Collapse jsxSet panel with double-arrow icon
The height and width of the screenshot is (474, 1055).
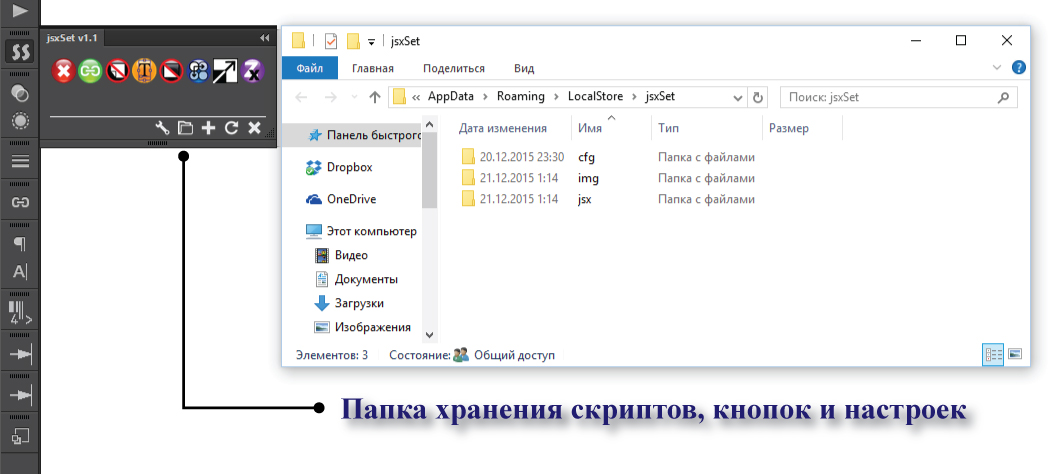pyautogui.click(x=264, y=38)
